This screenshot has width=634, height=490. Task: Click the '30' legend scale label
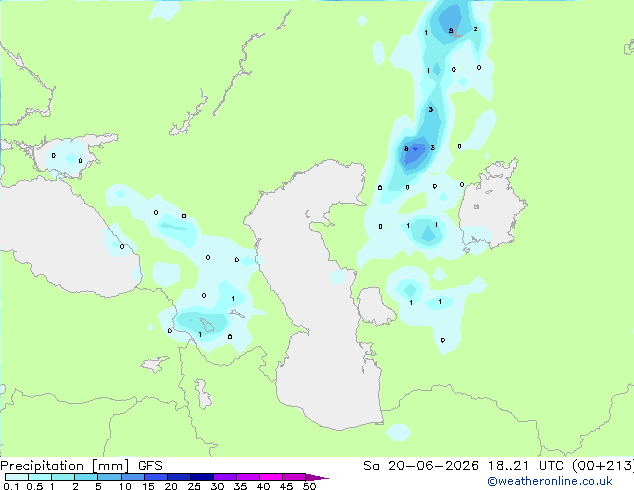pos(217,486)
